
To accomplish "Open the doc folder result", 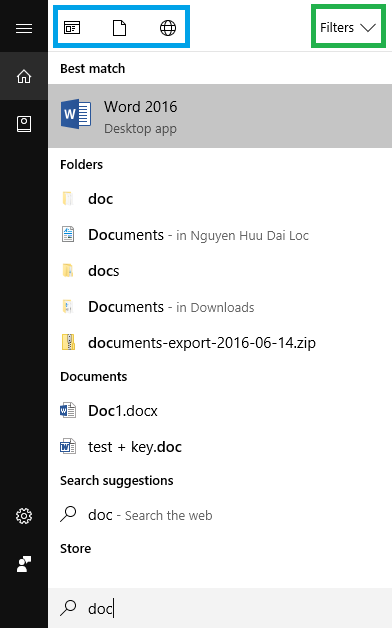I will [220, 199].
